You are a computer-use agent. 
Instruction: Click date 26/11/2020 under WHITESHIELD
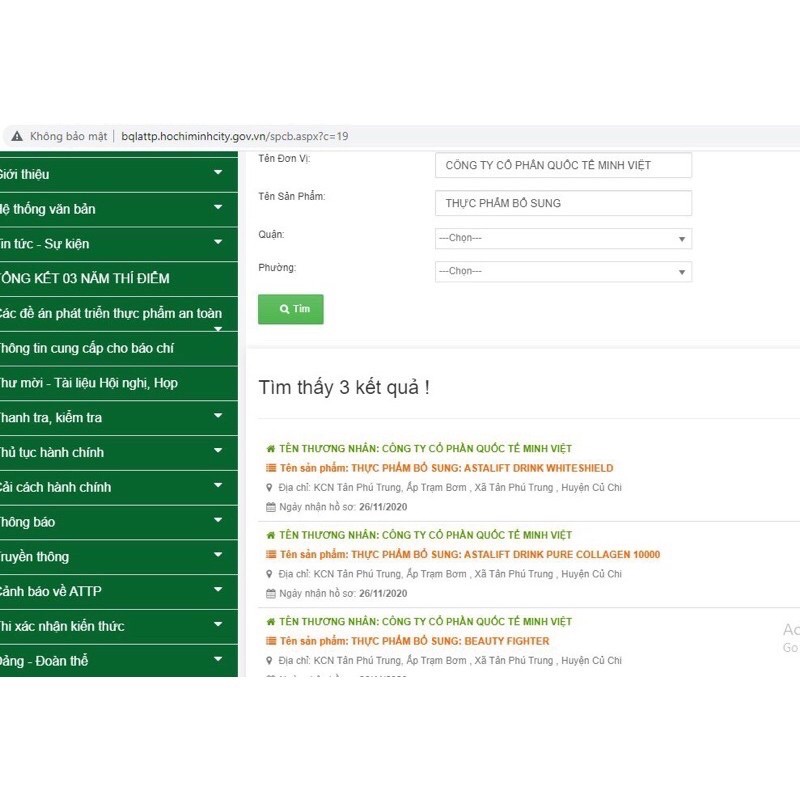[383, 507]
